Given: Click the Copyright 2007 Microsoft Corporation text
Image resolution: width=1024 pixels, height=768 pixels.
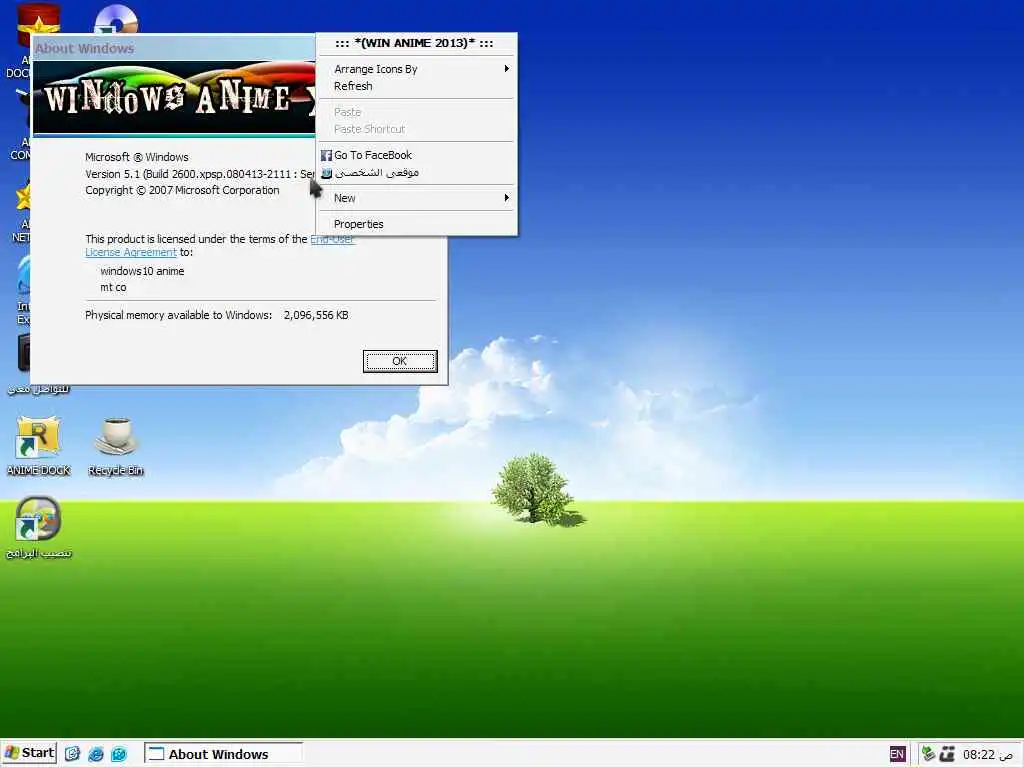Looking at the screenshot, I should [182, 191].
